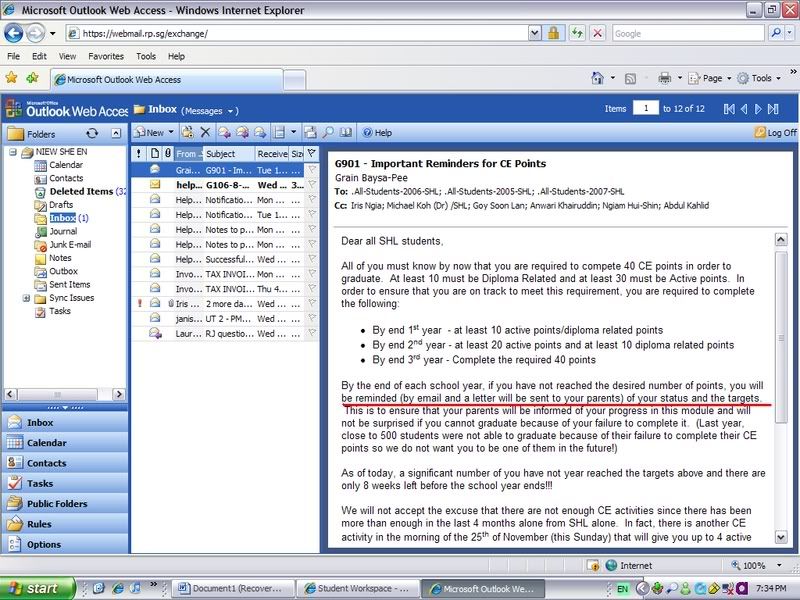Toggle the follow-up flag on the first message

312,170
